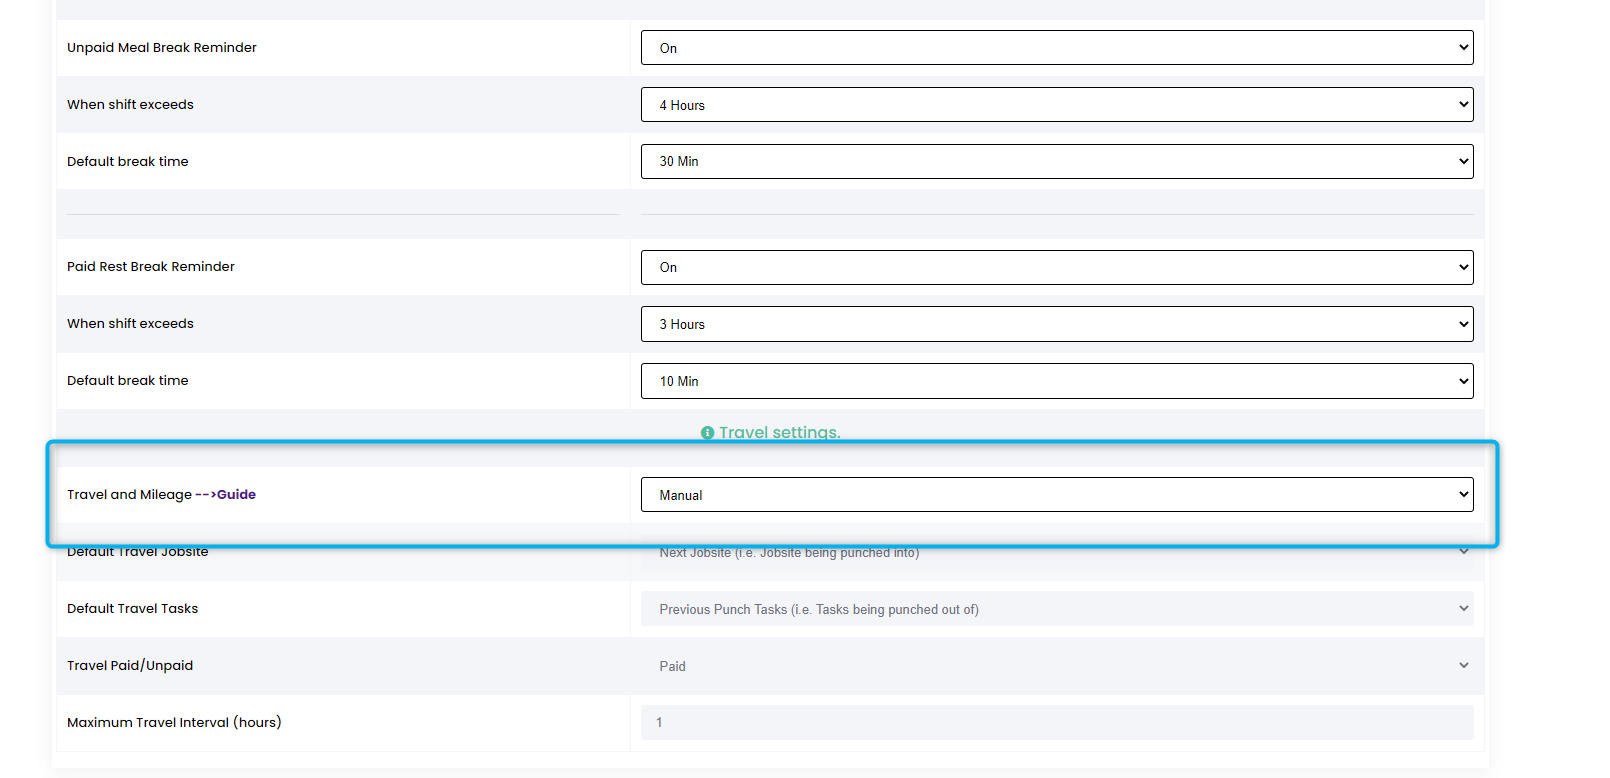Open the Default Travel Tasks dropdown
The width and height of the screenshot is (1610, 778).
click(x=1057, y=609)
